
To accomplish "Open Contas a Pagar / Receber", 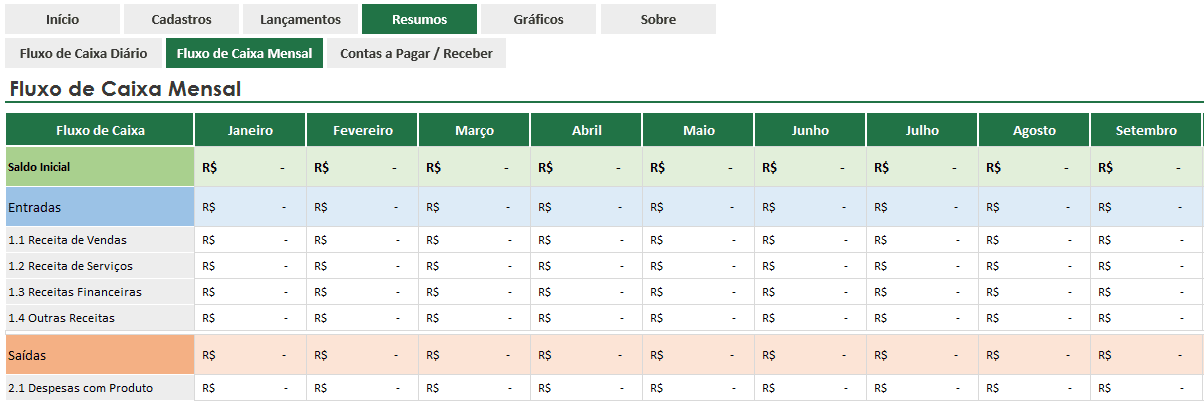I will [416, 53].
